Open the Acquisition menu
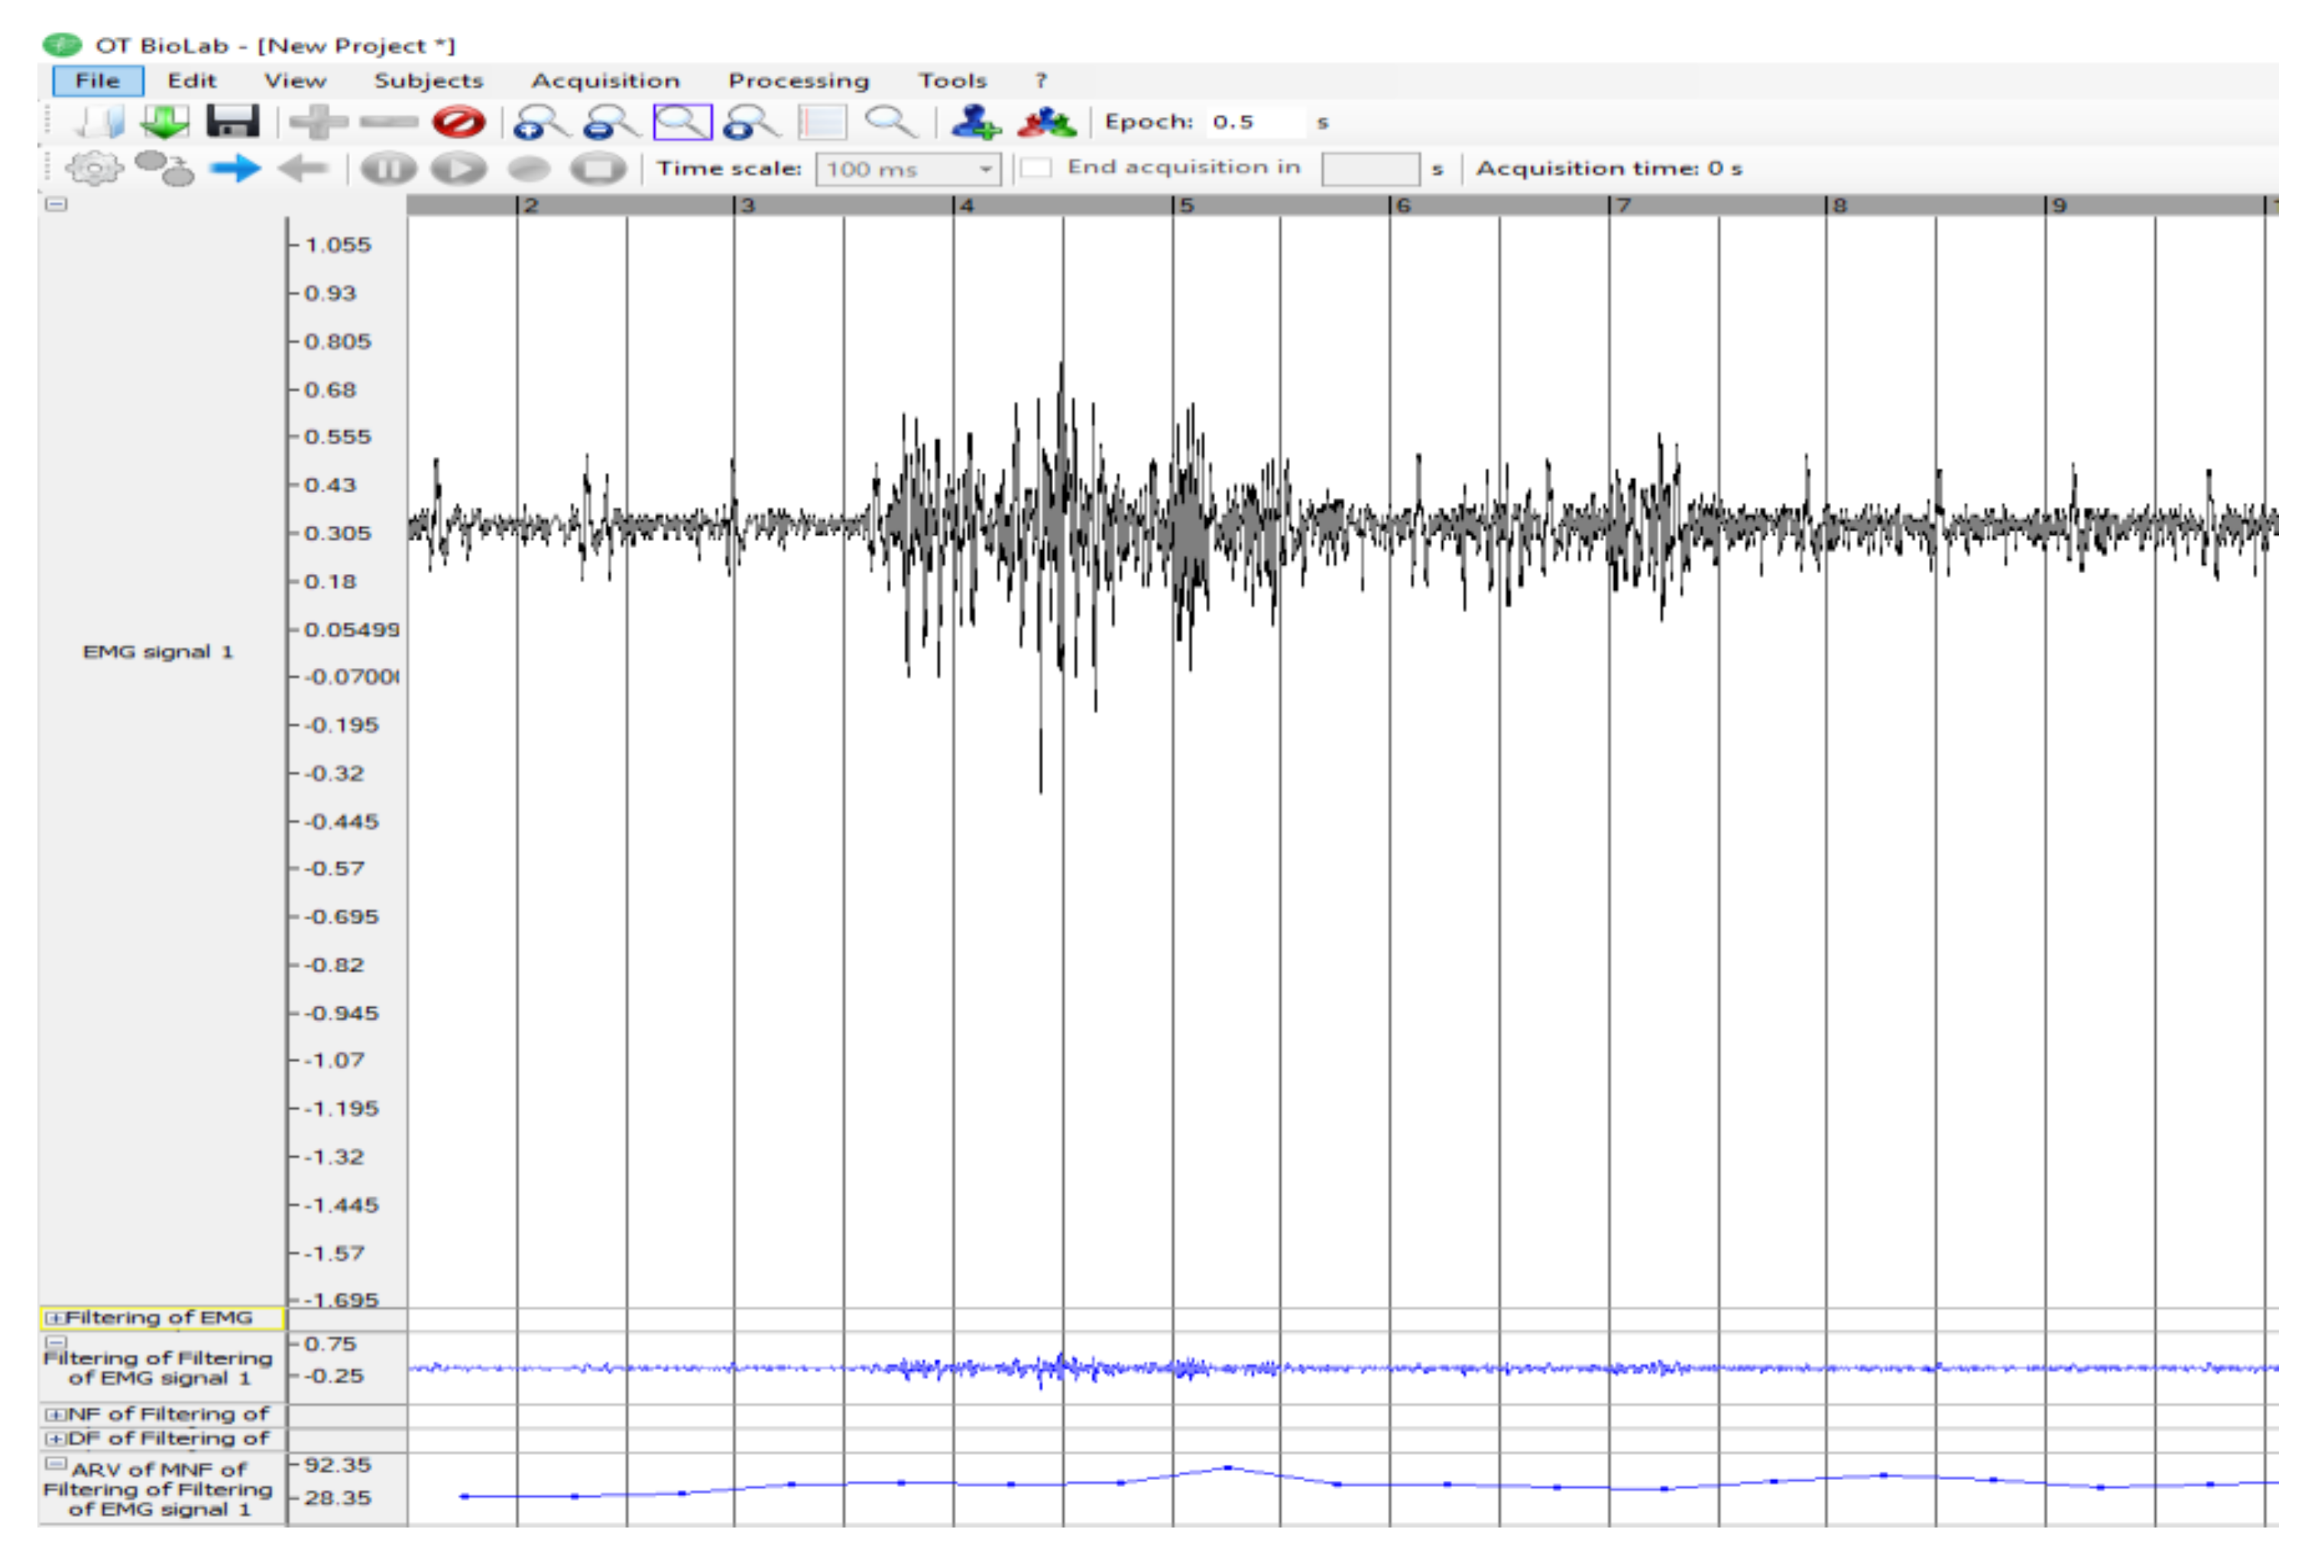 605,81
